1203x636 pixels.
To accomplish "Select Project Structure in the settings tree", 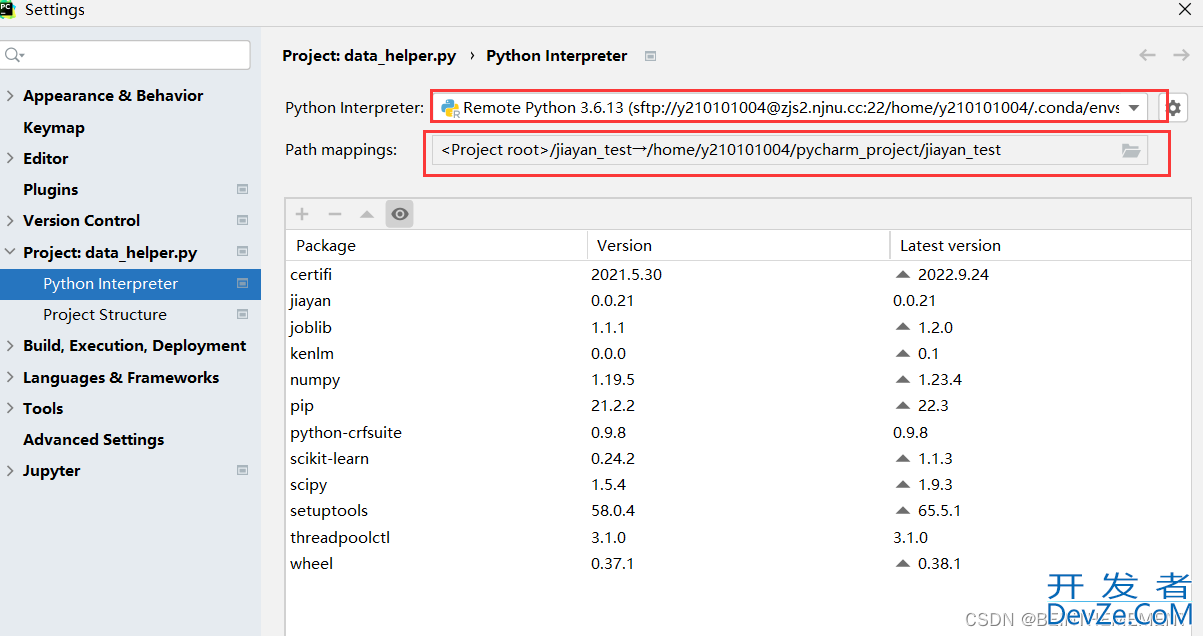I will tap(105, 315).
